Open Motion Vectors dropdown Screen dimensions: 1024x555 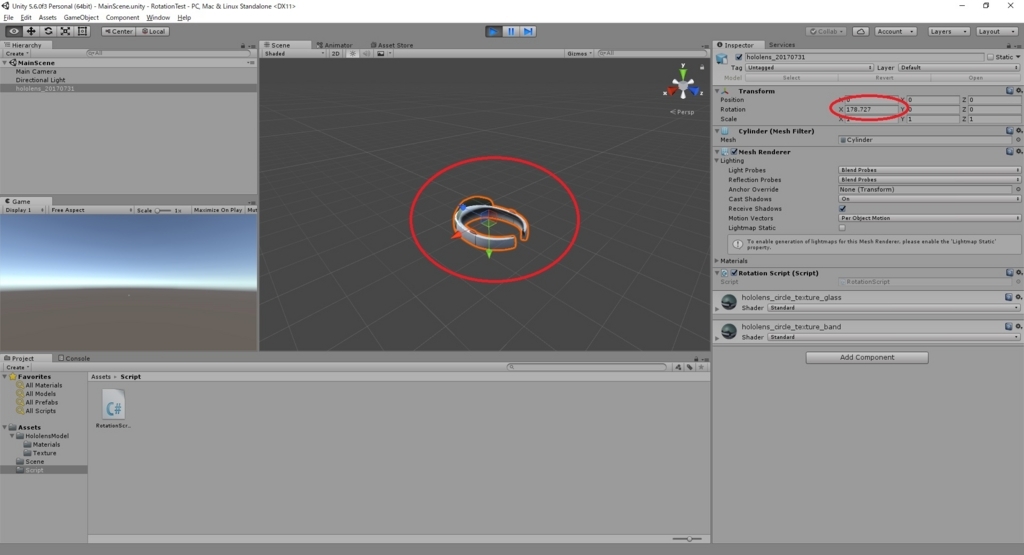929,218
